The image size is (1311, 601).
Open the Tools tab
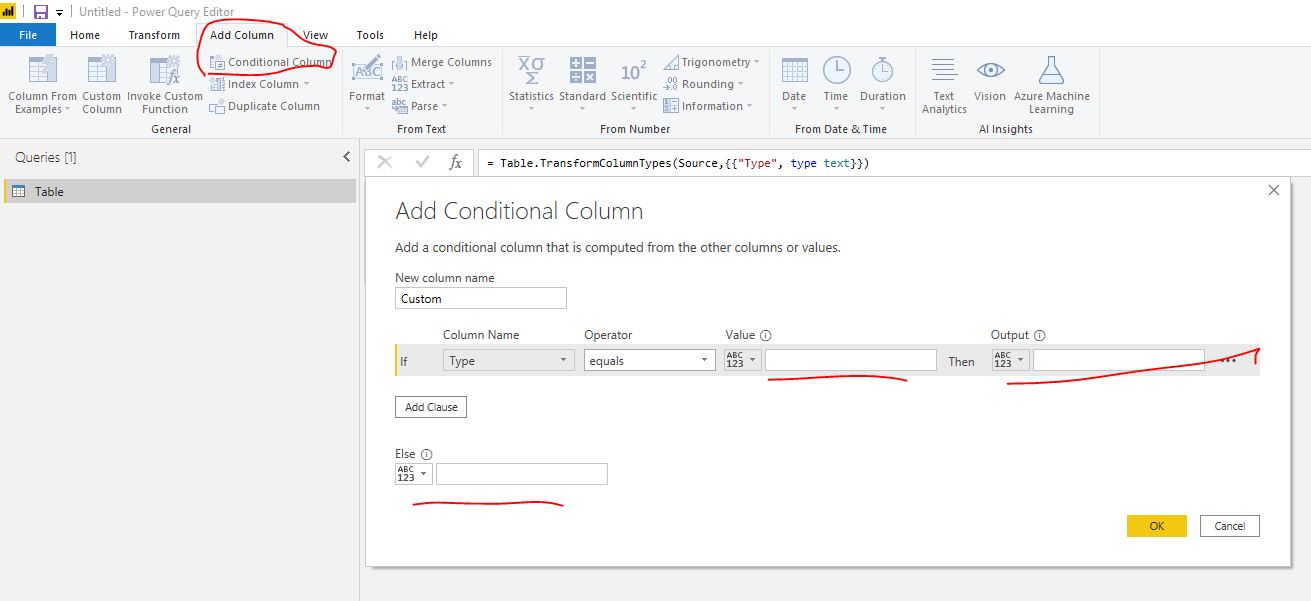point(370,35)
